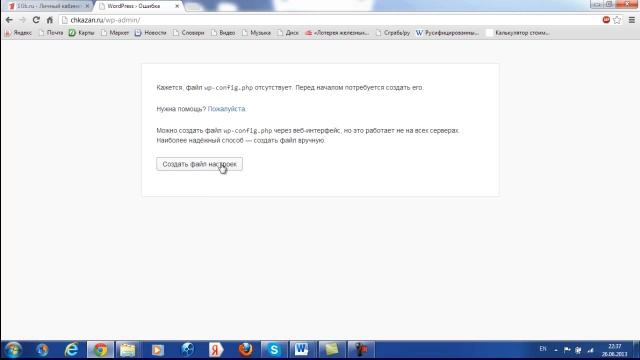Open the Видео bookmark
The image size is (640, 360).
pyautogui.click(x=223, y=33)
